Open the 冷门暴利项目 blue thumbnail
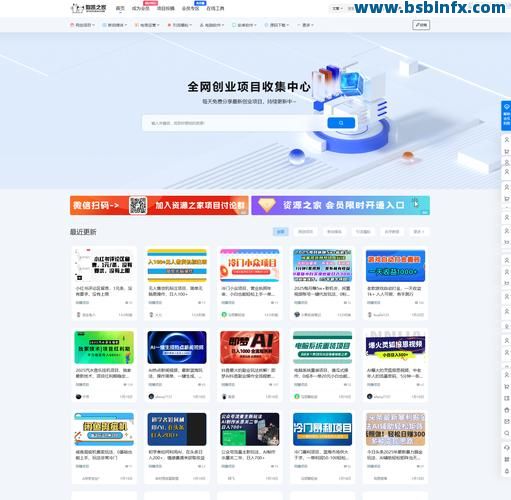511x500 pixels. (x=322, y=429)
